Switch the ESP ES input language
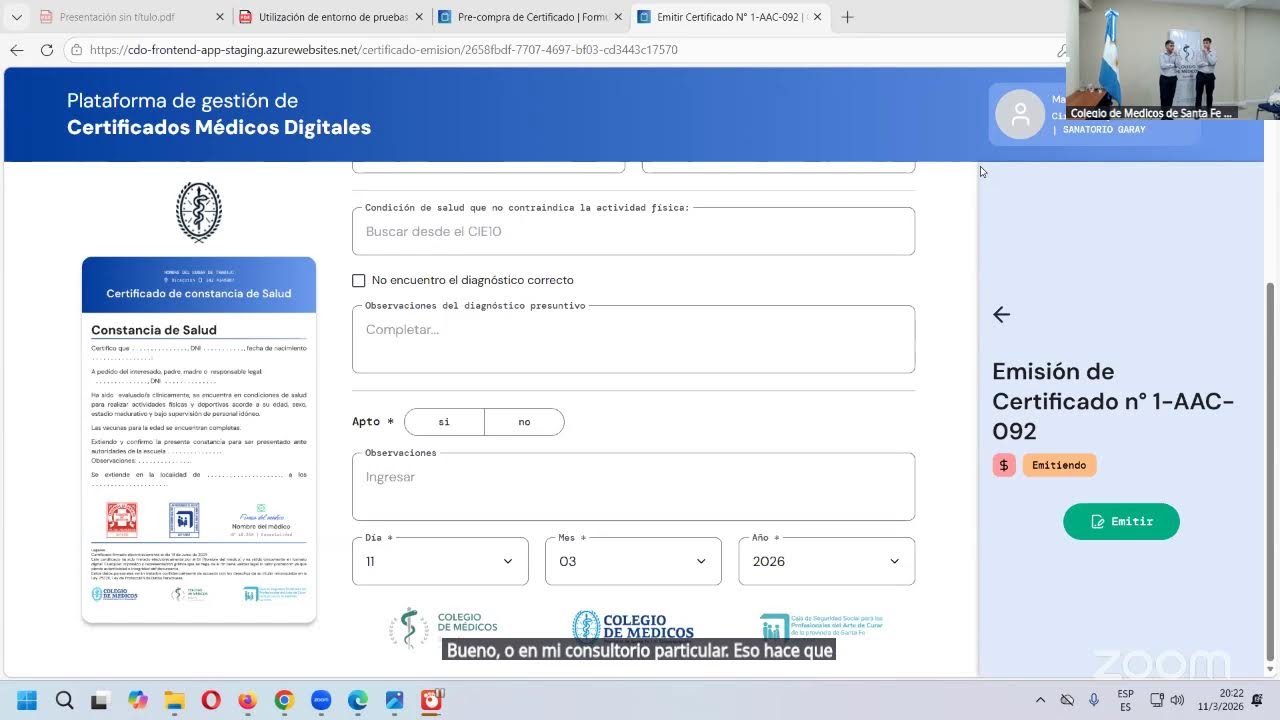 point(1125,700)
